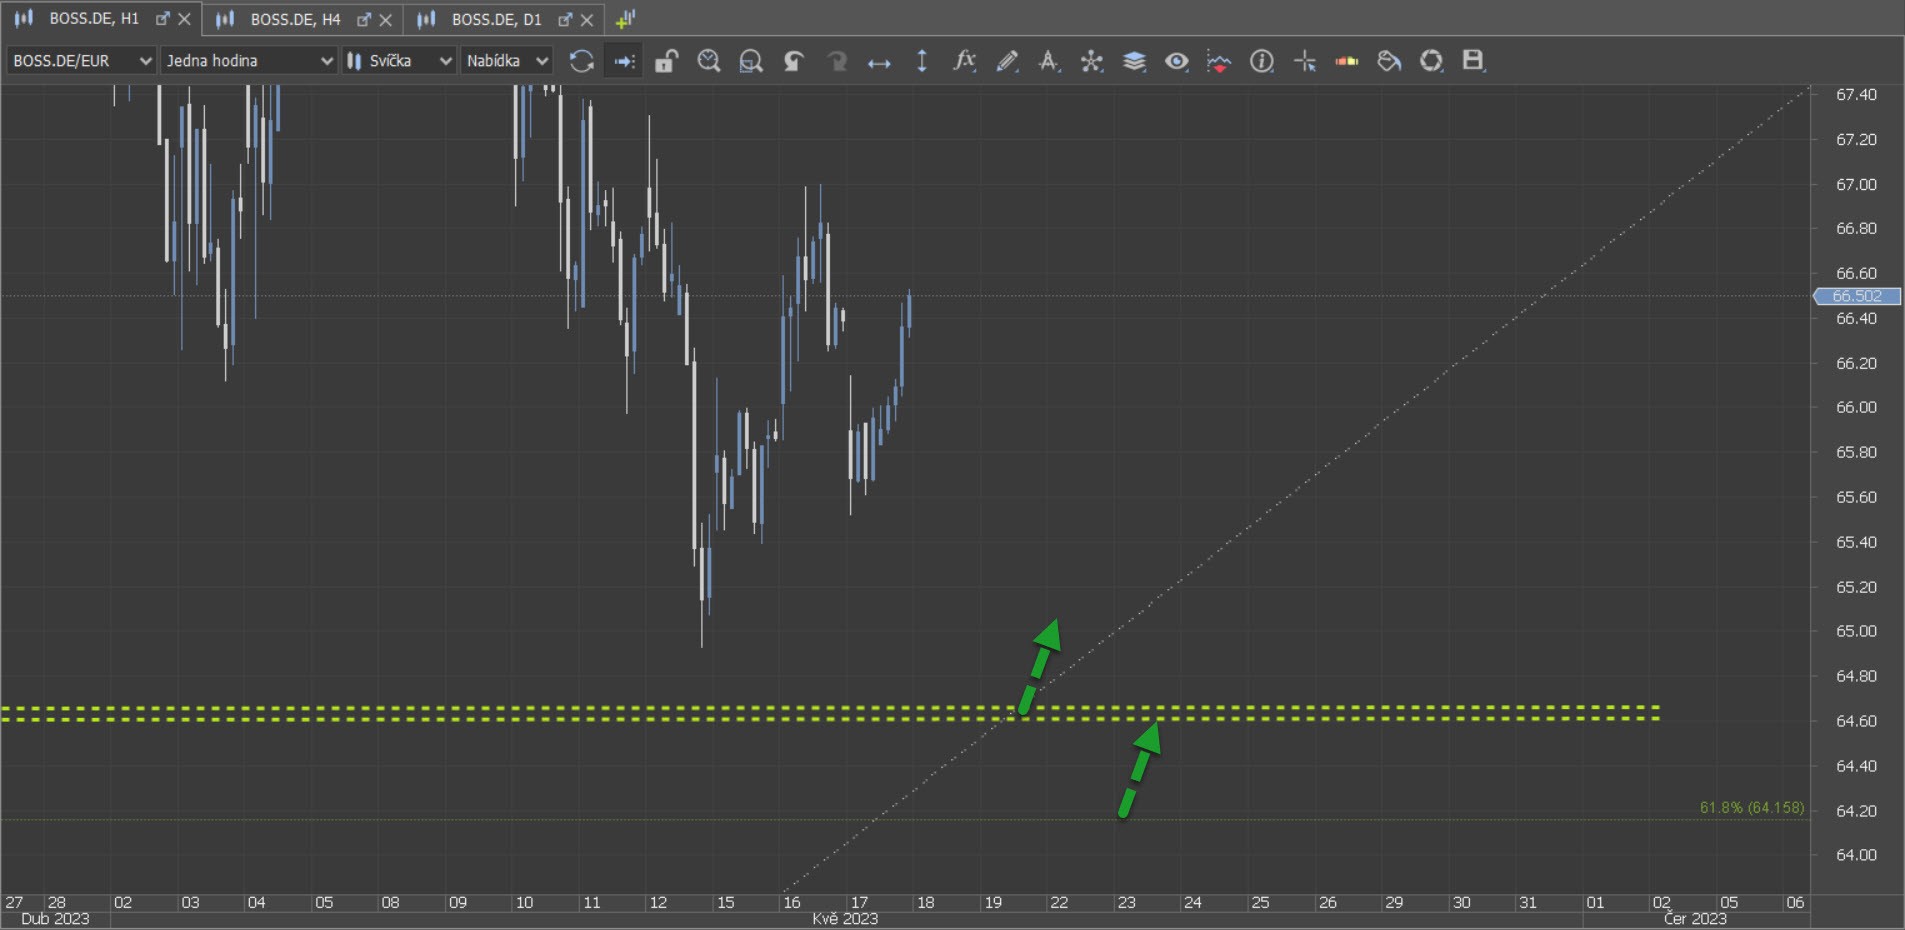Open the Jedna hodina timeframe dropdown
The image size is (1905, 930).
tap(248, 61)
